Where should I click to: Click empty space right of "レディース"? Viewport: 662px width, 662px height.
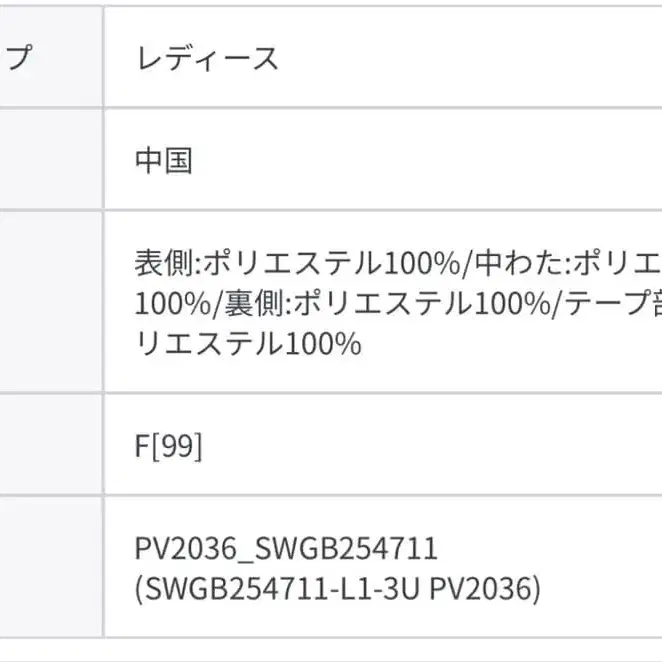point(470,58)
